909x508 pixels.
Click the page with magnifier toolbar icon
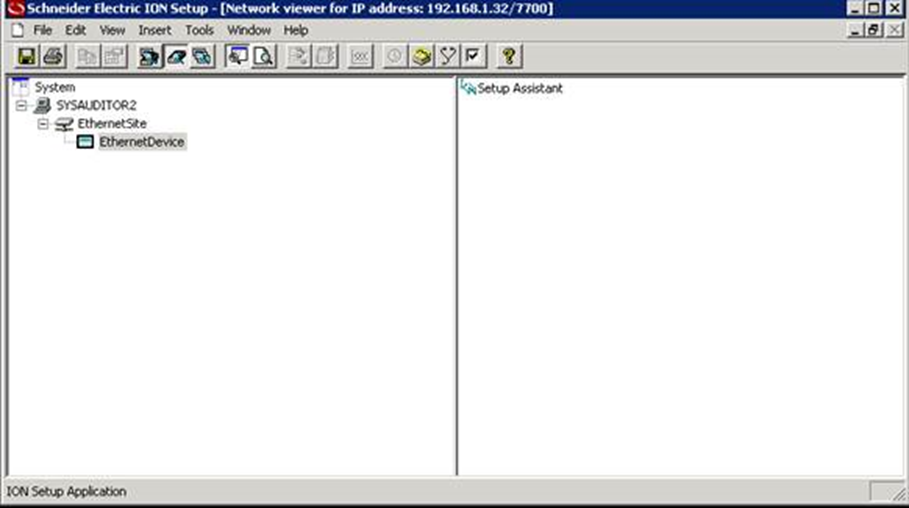[264, 56]
